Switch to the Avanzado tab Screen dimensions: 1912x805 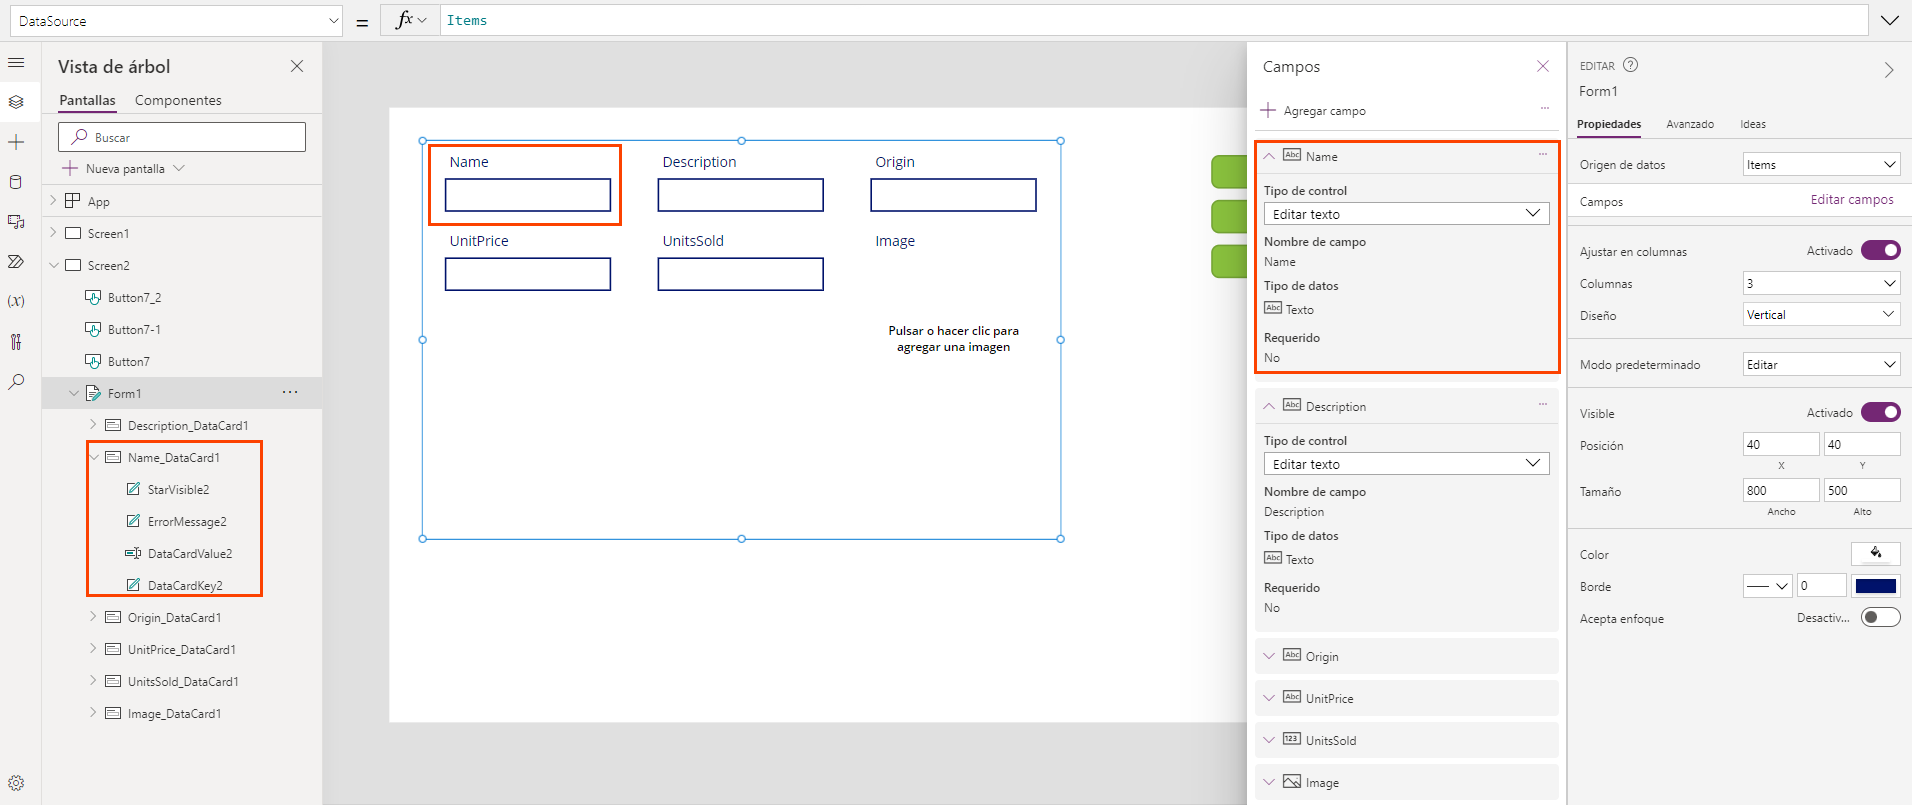tap(1690, 124)
